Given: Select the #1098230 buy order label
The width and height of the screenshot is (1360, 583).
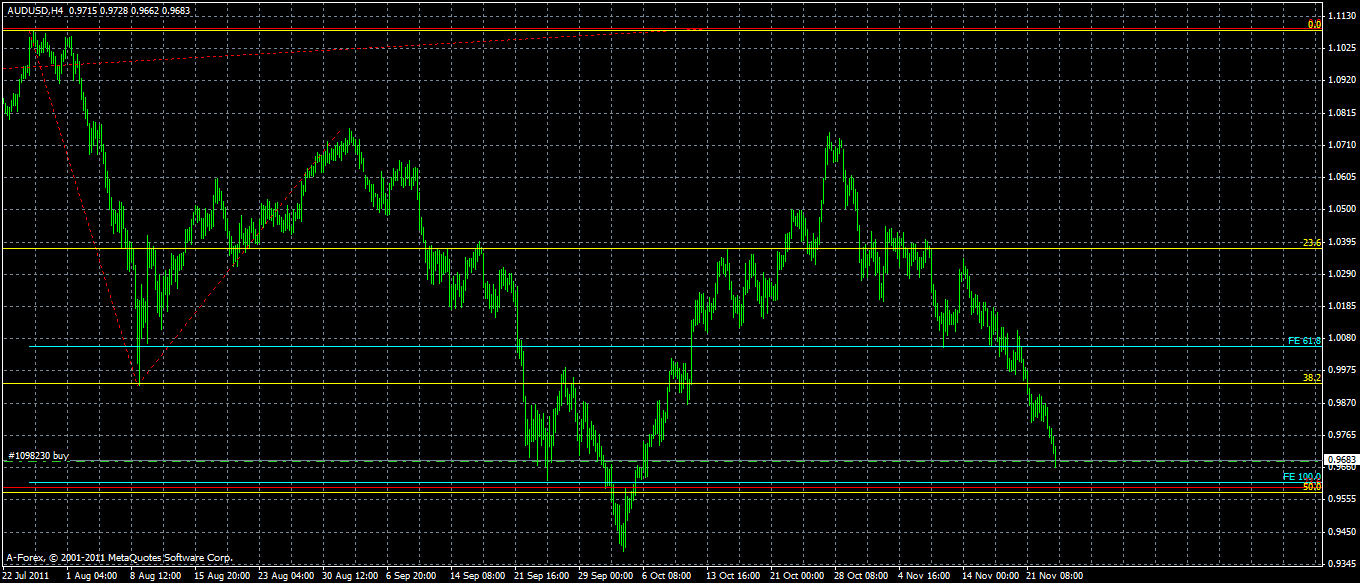Looking at the screenshot, I should [x=38, y=456].
